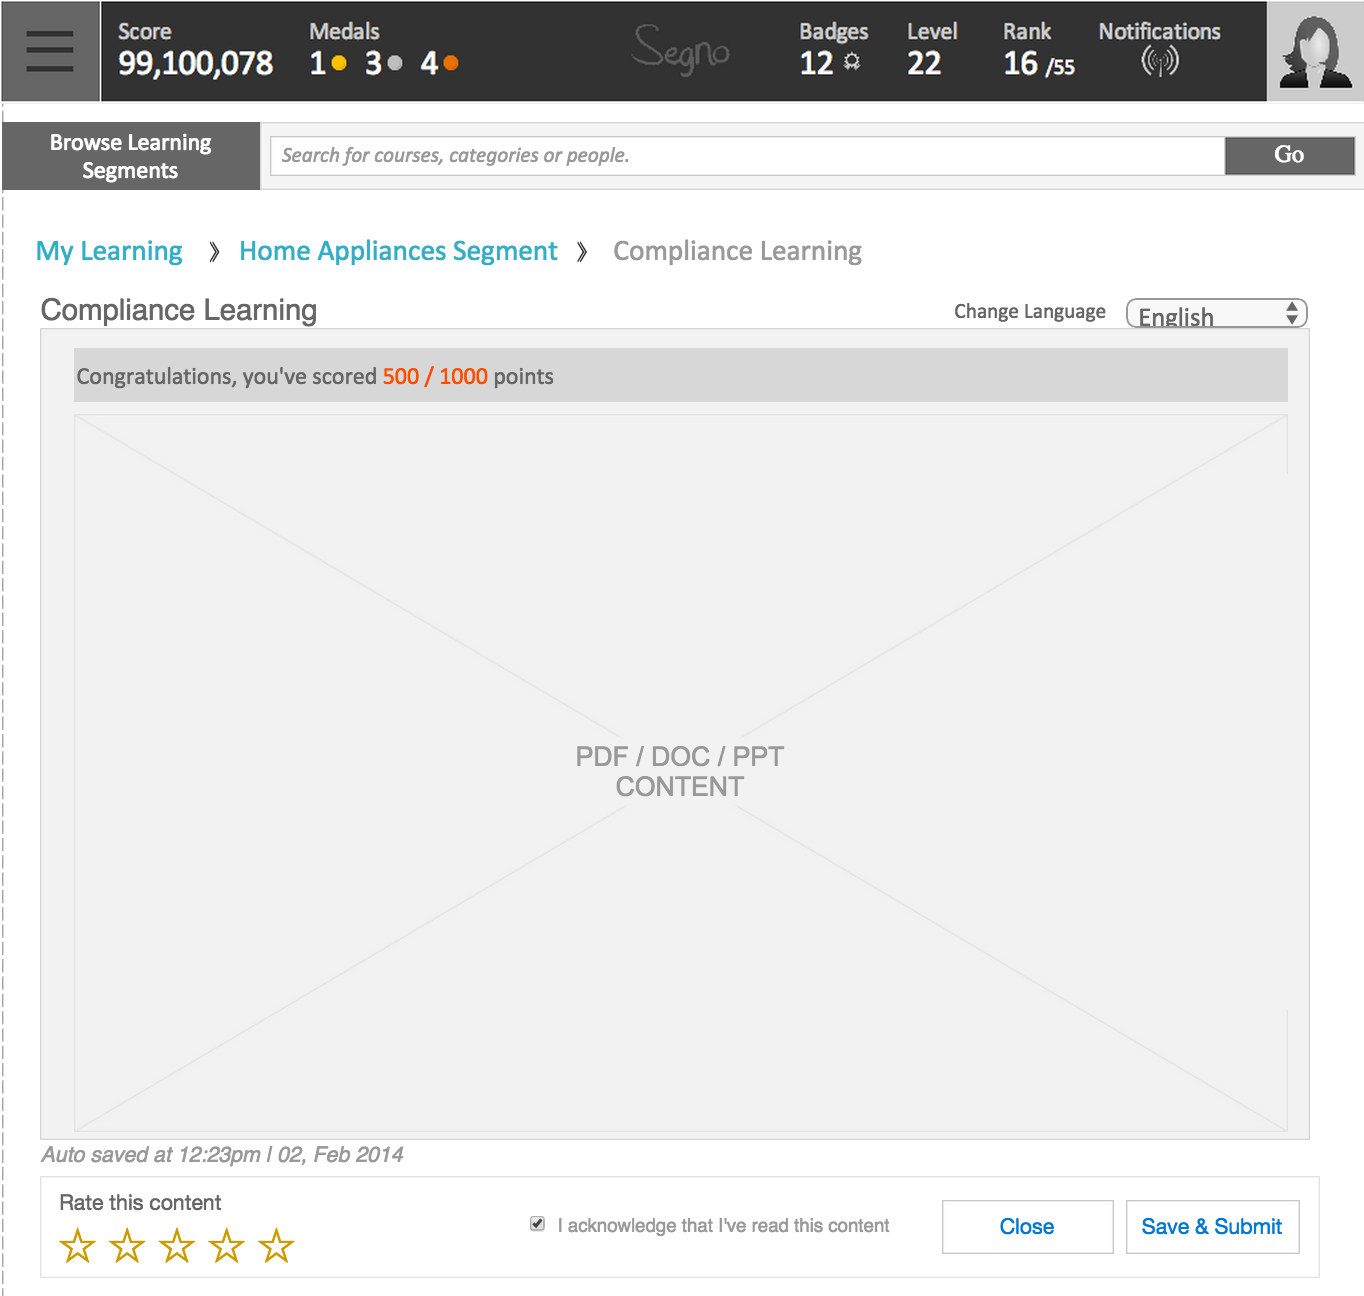Rate content five stars

tap(276, 1246)
